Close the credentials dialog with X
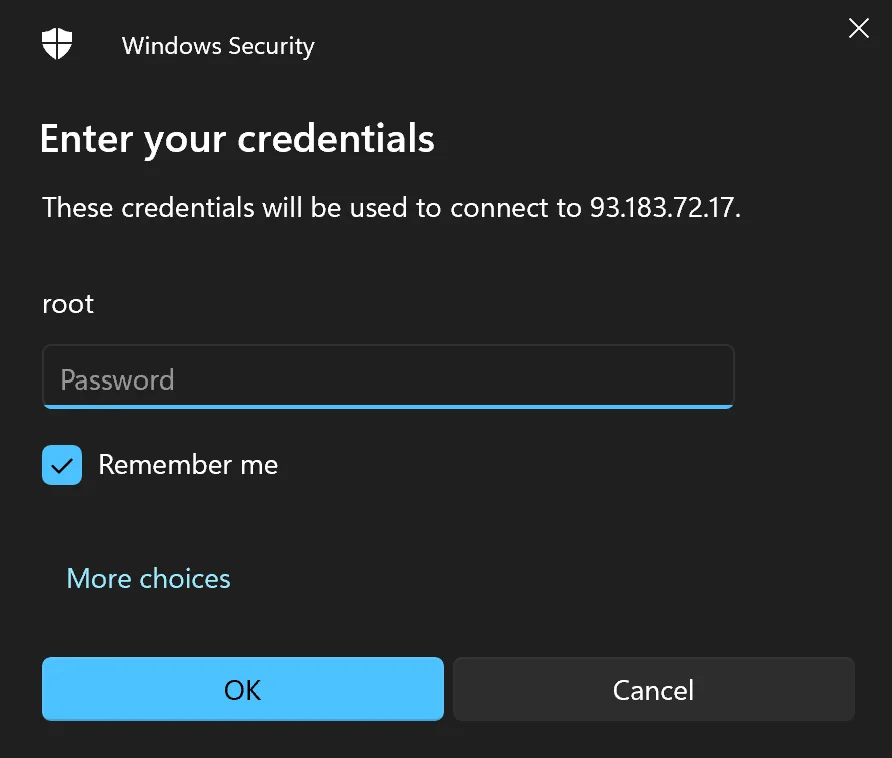892x758 pixels. coord(858,29)
